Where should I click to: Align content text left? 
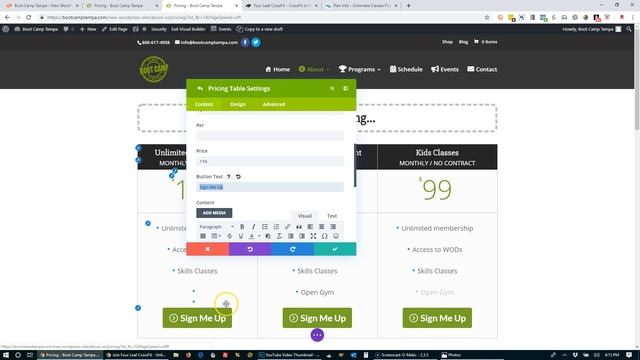coord(311,227)
